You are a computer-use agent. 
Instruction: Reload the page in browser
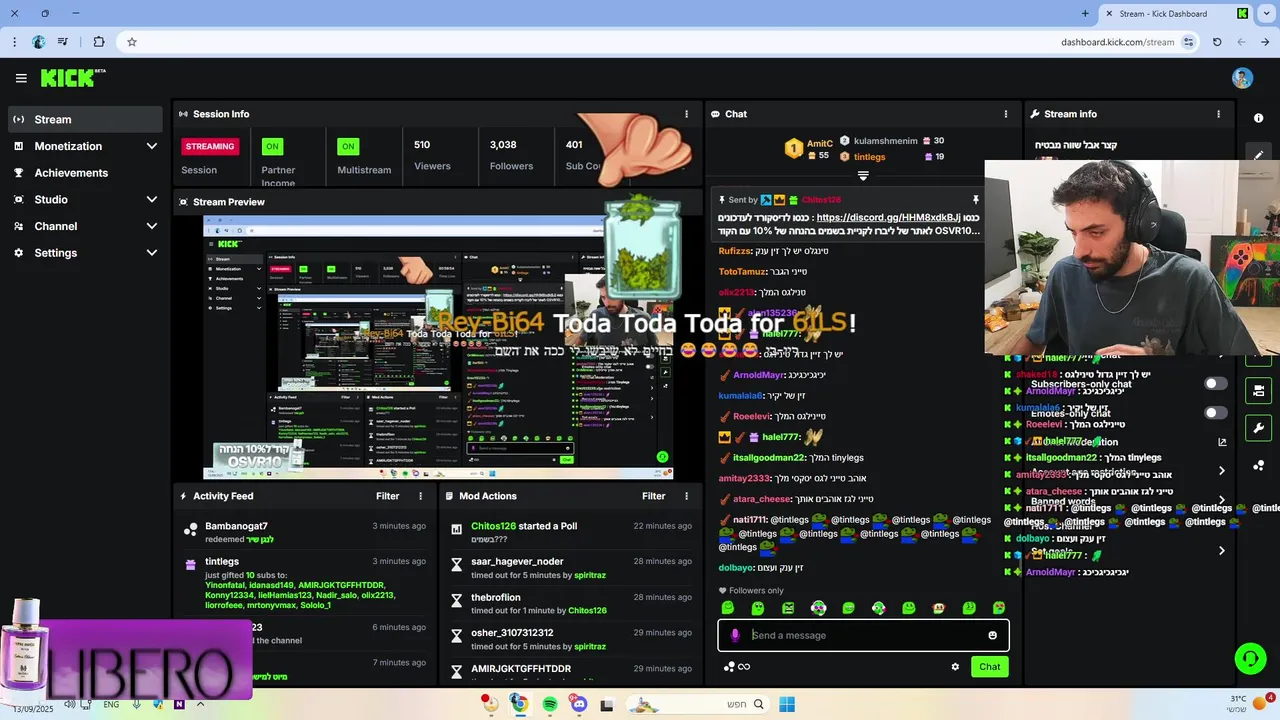[1217, 42]
